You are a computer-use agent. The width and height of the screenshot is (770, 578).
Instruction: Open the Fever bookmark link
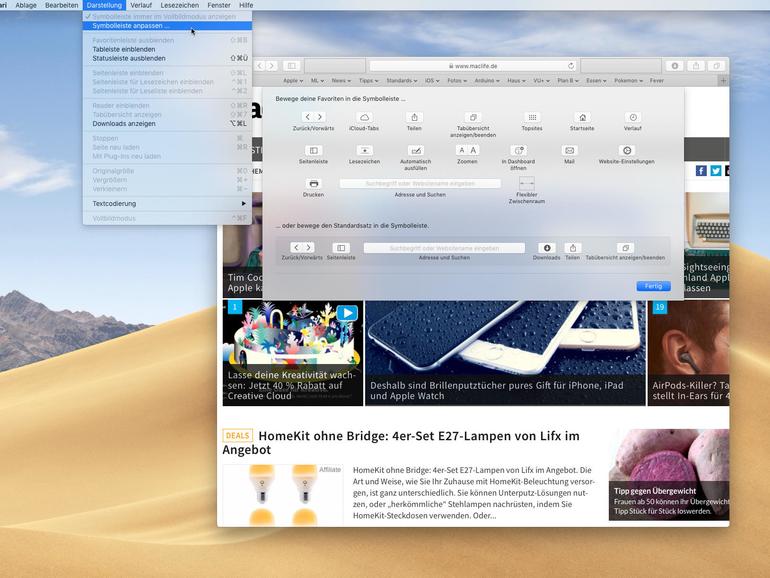click(657, 81)
